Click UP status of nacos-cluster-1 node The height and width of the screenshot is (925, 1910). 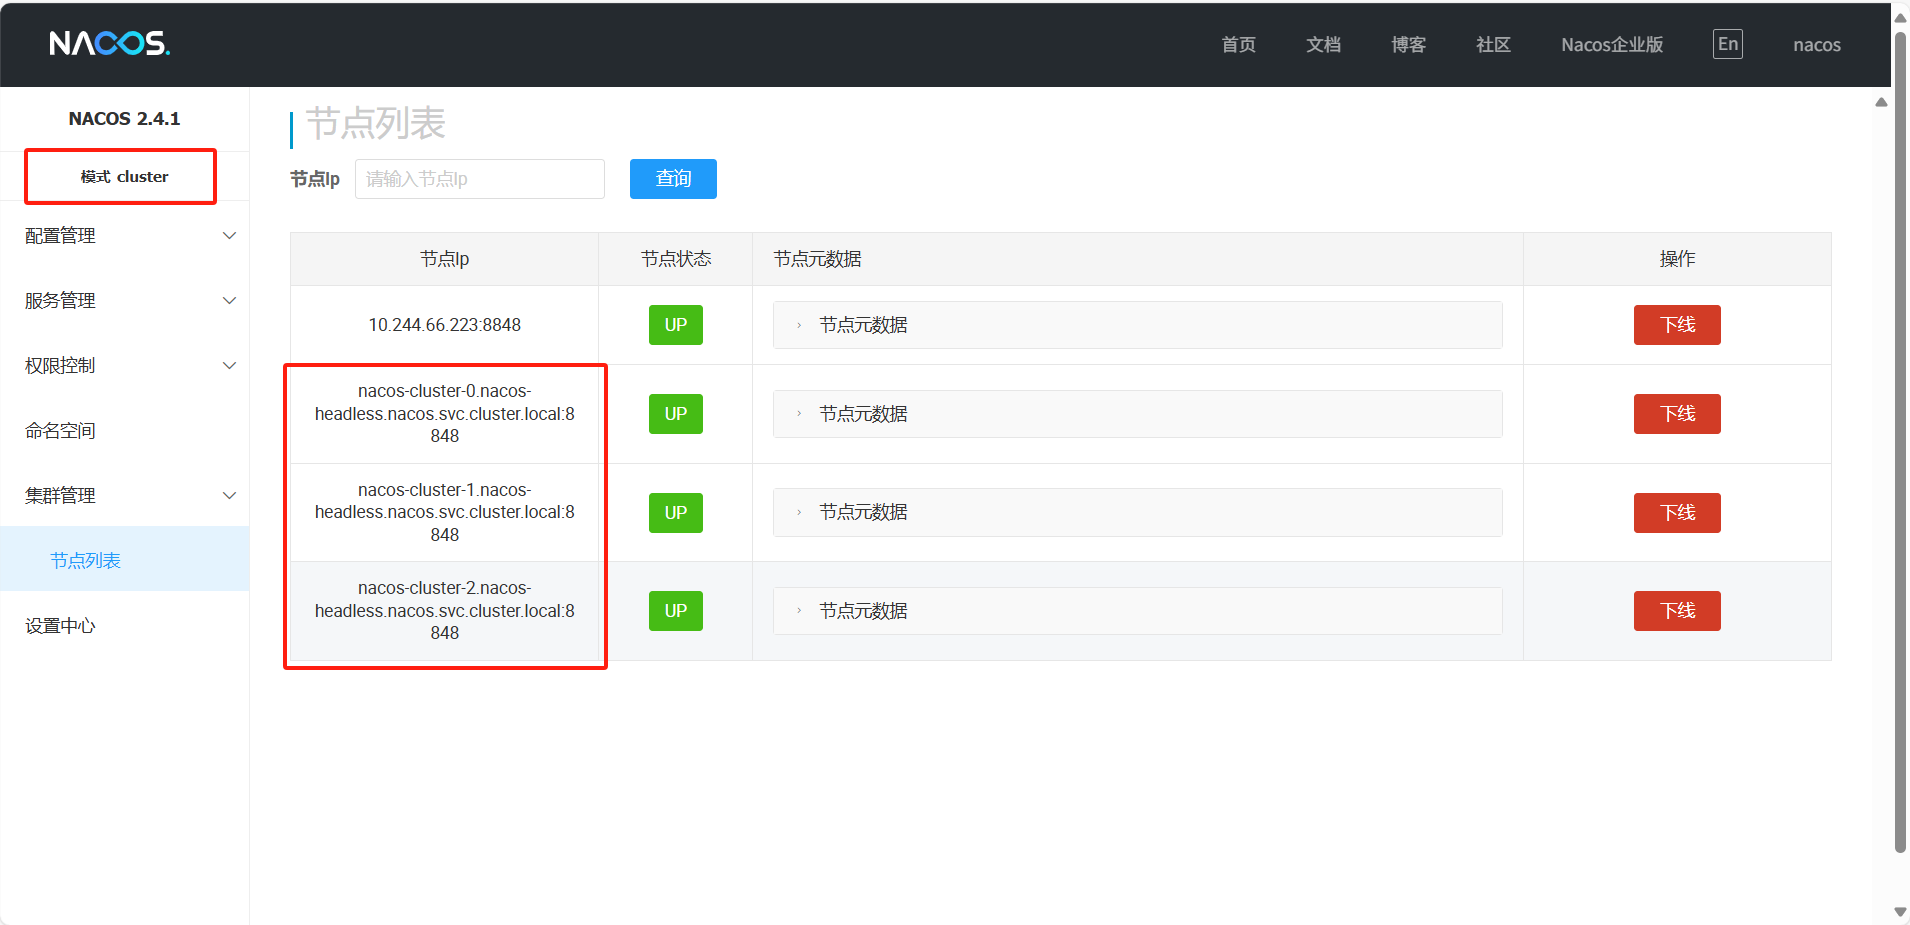click(x=676, y=513)
